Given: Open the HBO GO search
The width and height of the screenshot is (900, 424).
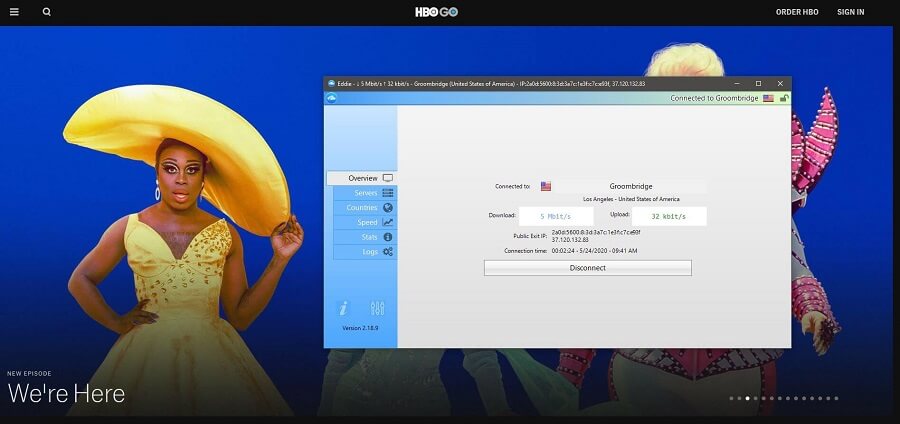Looking at the screenshot, I should [x=46, y=11].
